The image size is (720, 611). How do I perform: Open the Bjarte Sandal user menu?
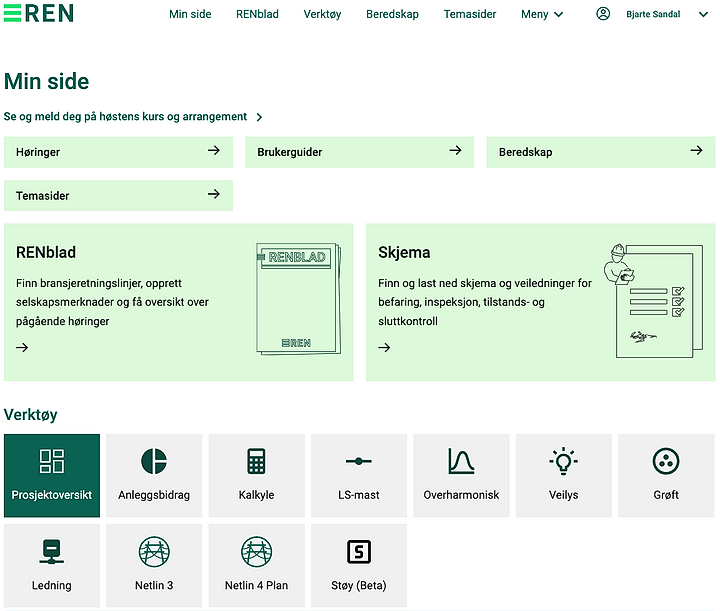(653, 14)
